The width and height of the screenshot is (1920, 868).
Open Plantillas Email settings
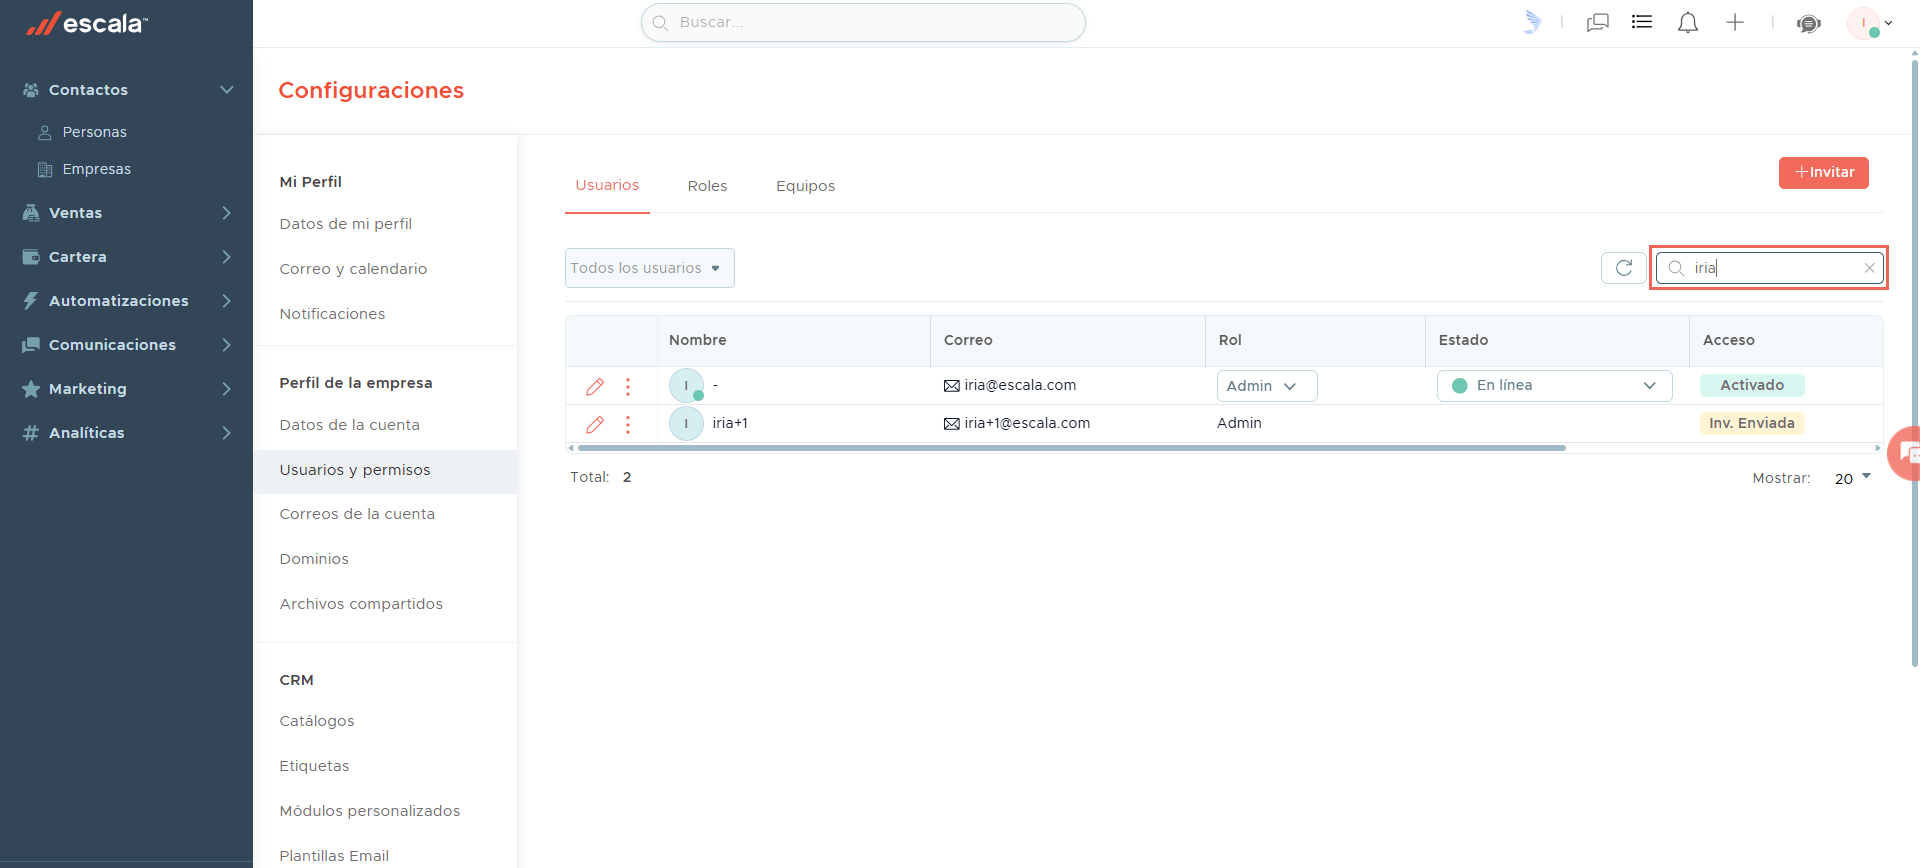pos(334,856)
